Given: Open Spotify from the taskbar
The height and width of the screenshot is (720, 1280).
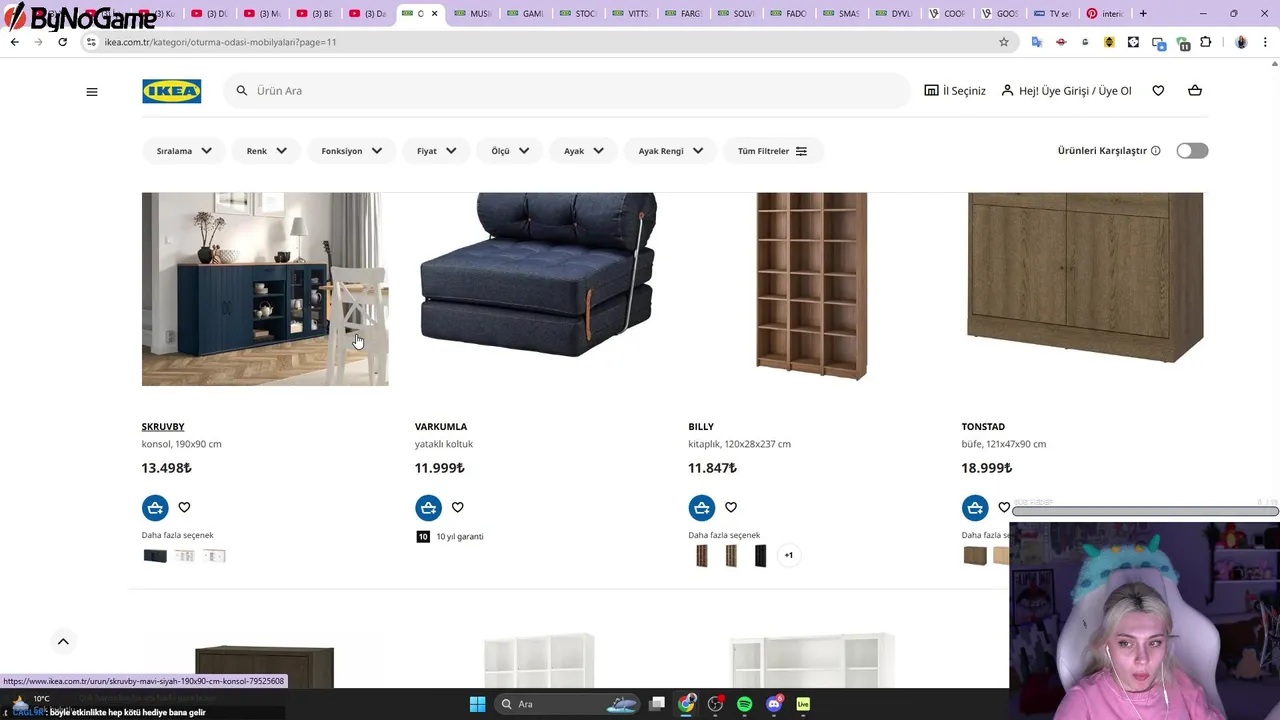Looking at the screenshot, I should (744, 704).
